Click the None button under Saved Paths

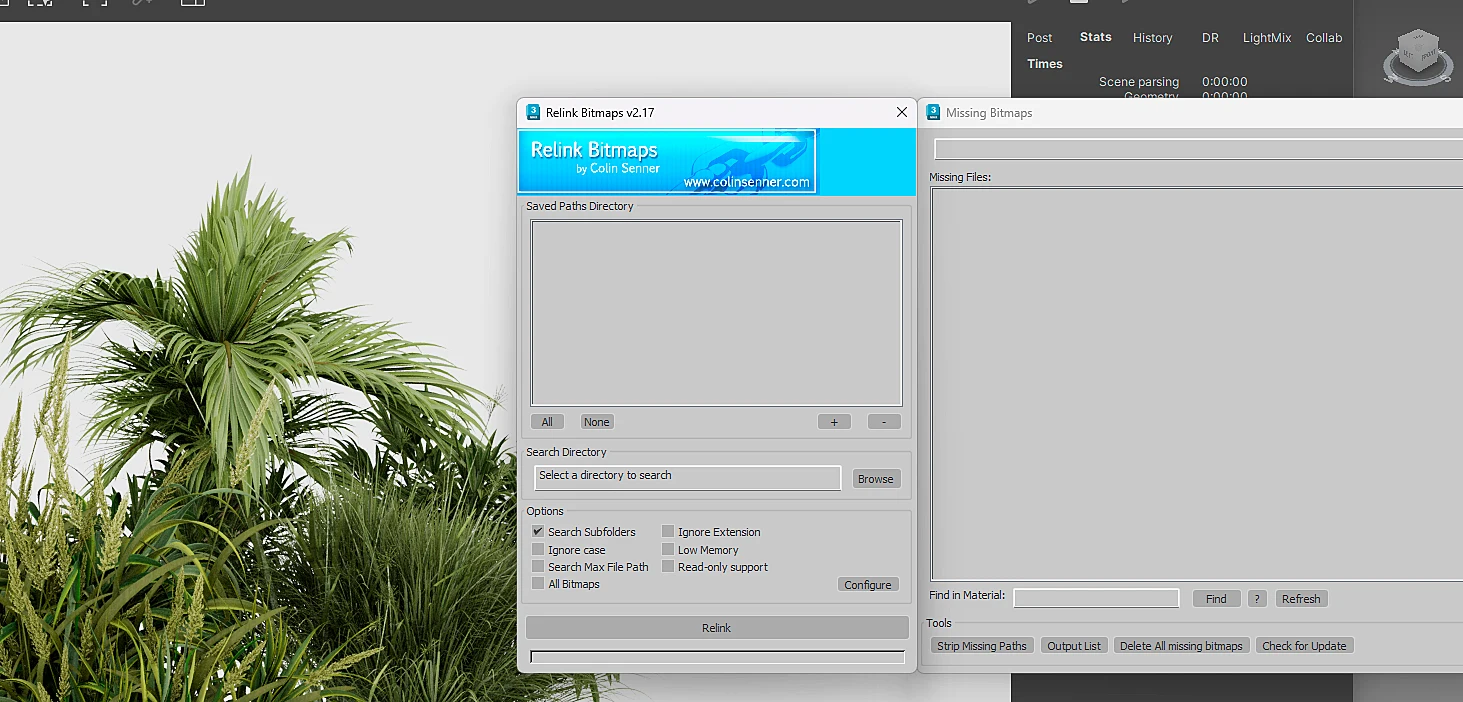[x=597, y=422]
